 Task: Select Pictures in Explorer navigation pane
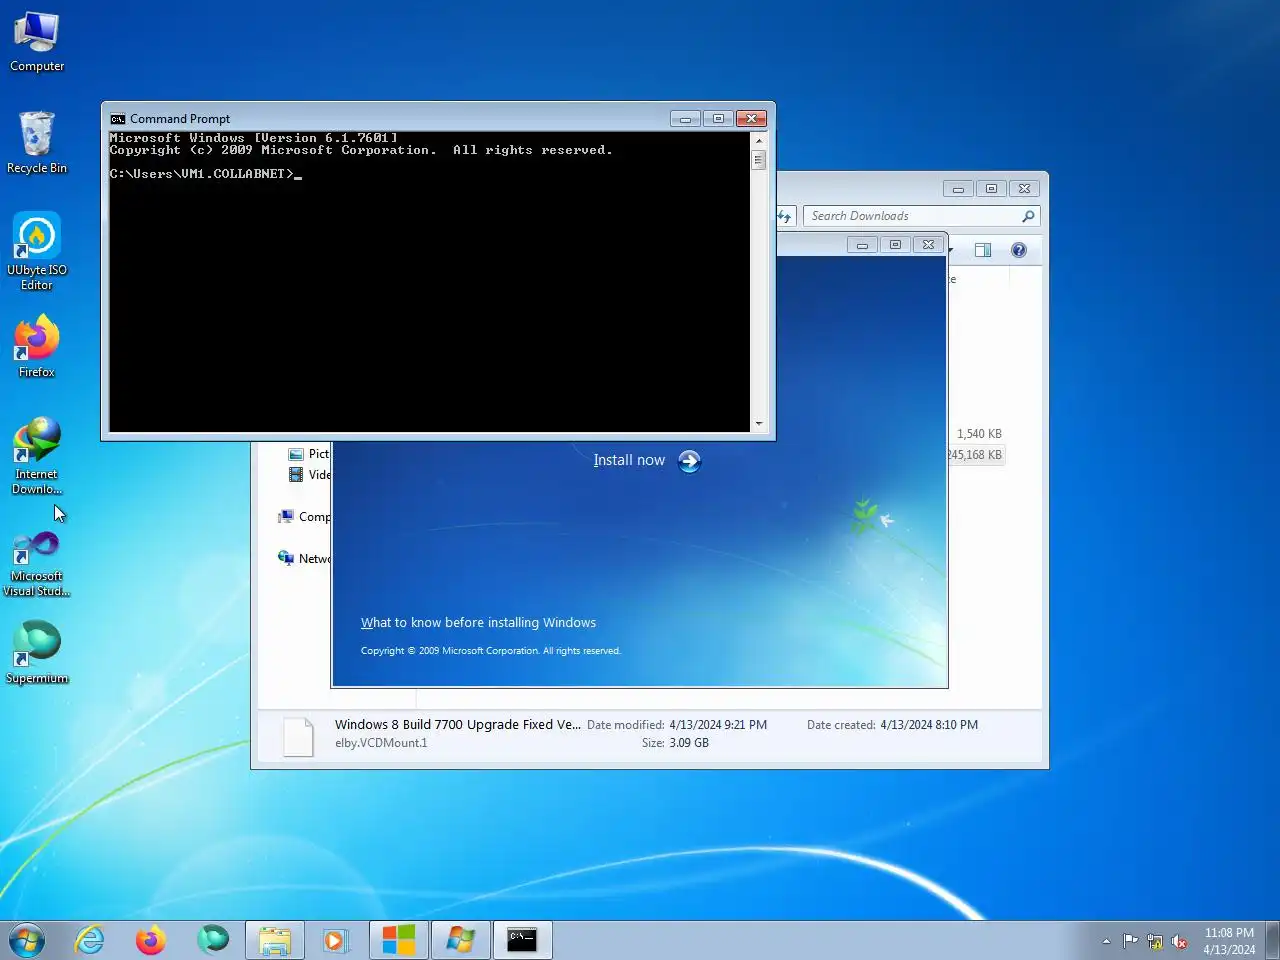point(309,454)
